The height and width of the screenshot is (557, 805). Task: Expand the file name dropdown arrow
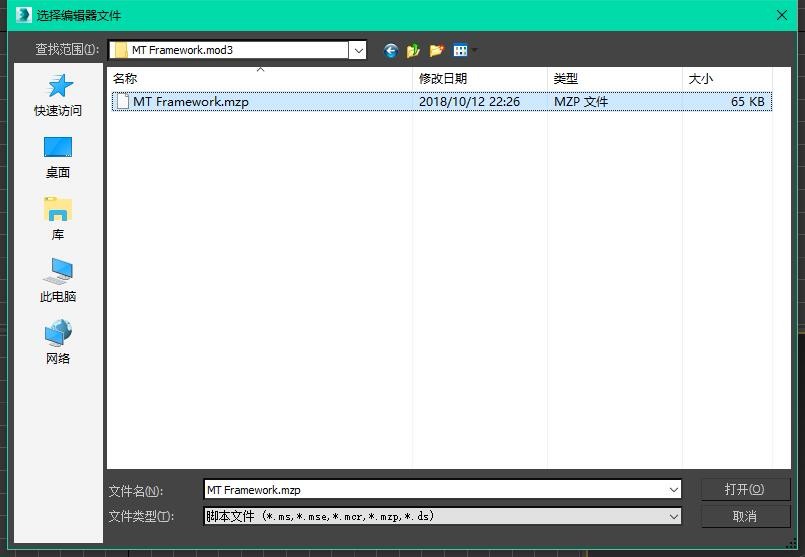[674, 490]
